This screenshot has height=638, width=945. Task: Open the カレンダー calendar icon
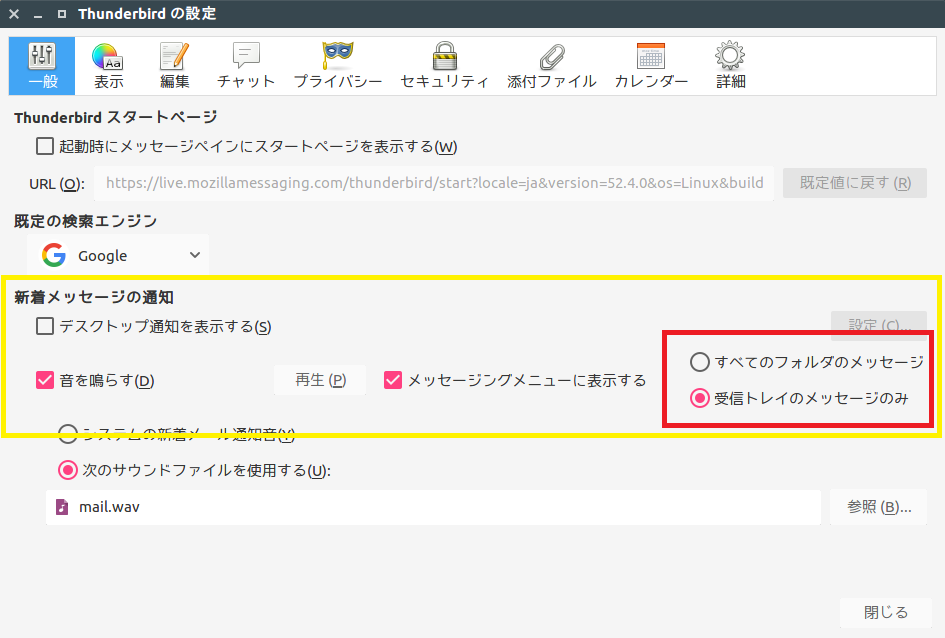(x=651, y=65)
